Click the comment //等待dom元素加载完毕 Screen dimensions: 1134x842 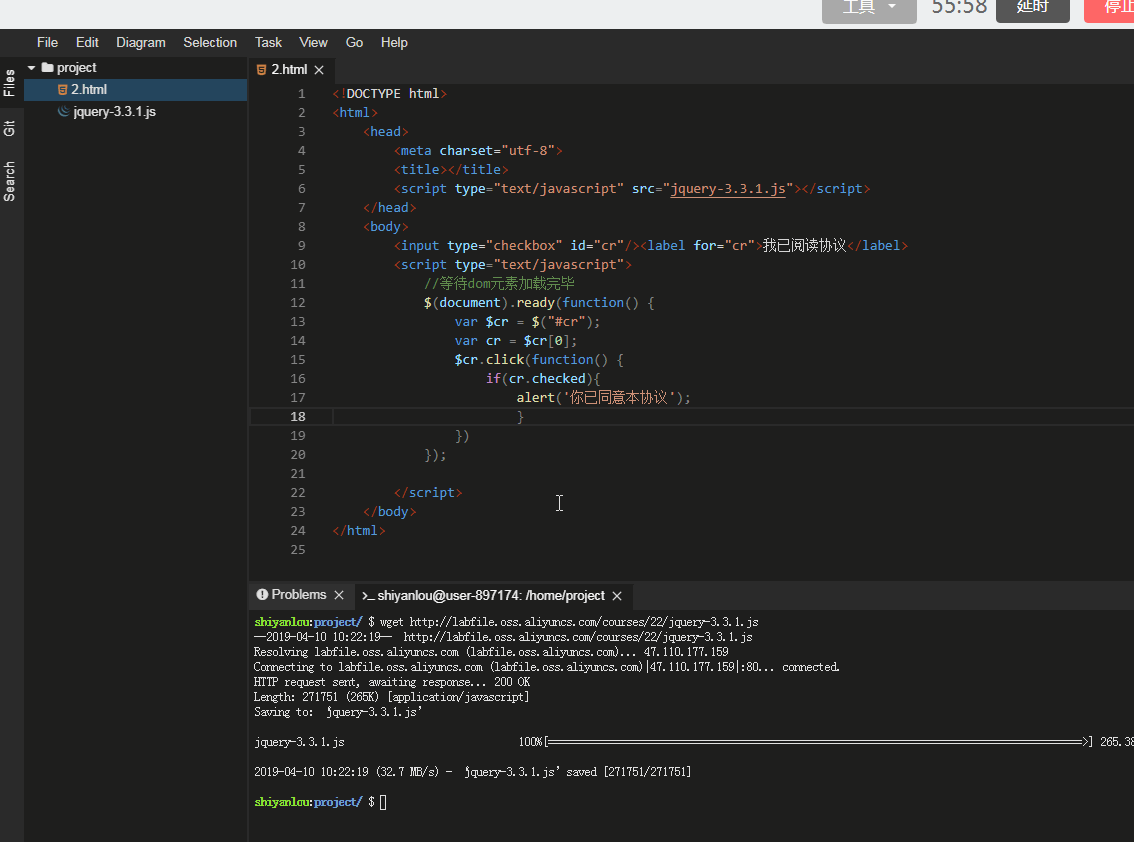(499, 284)
